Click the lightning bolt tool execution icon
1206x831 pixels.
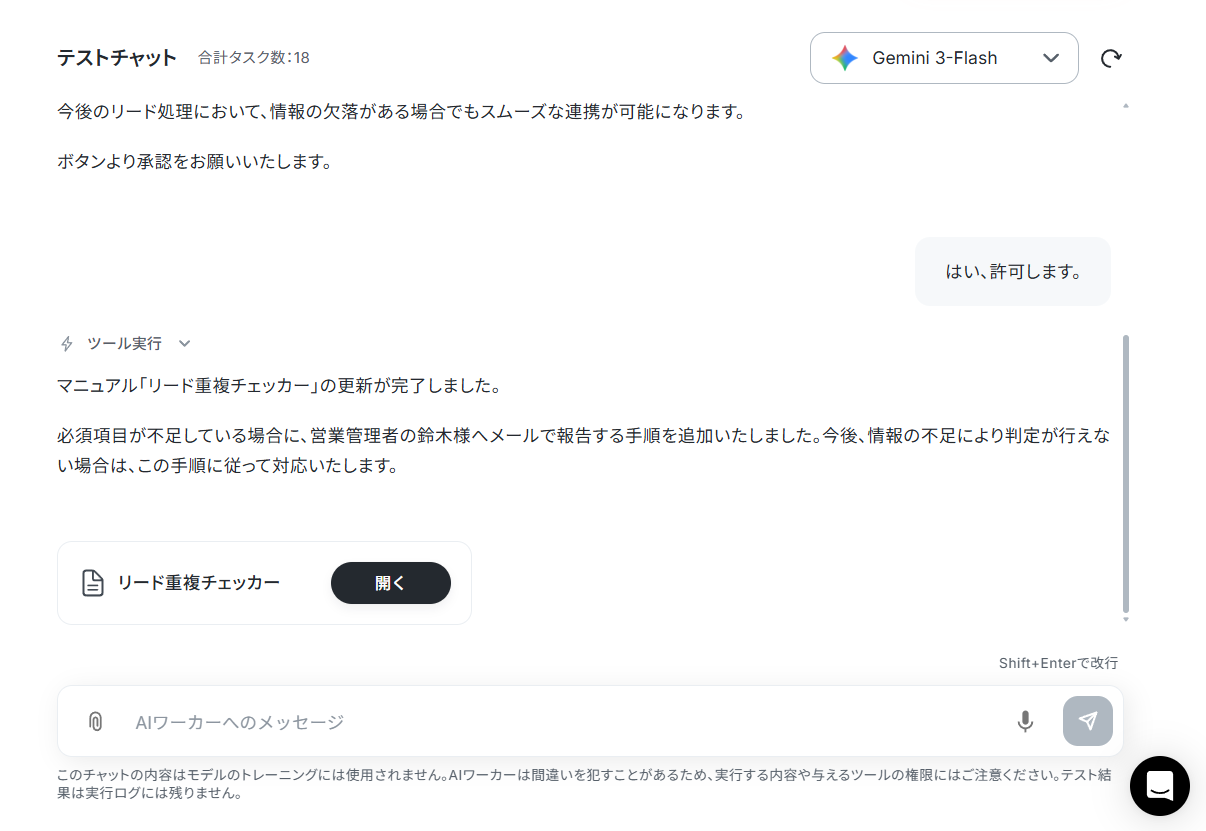click(67, 344)
